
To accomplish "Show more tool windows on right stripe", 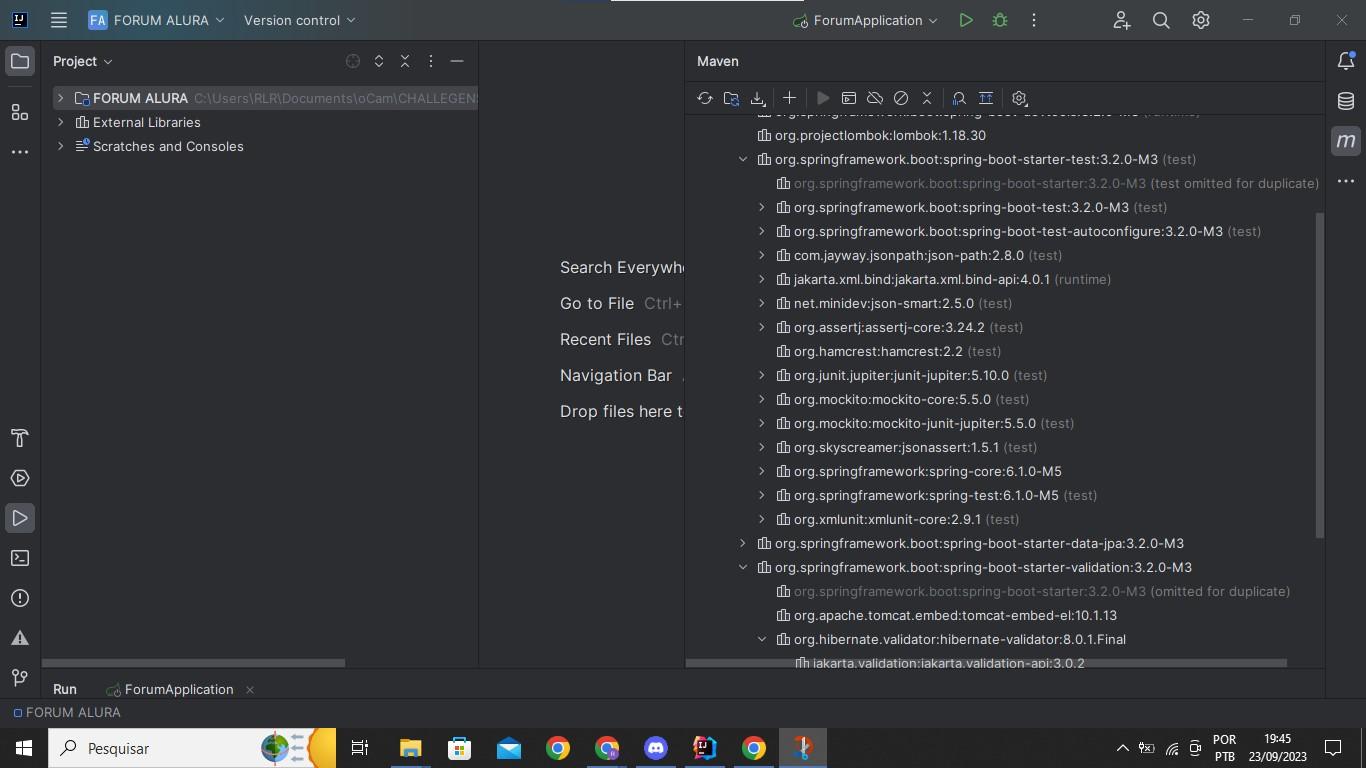I will point(1346,181).
